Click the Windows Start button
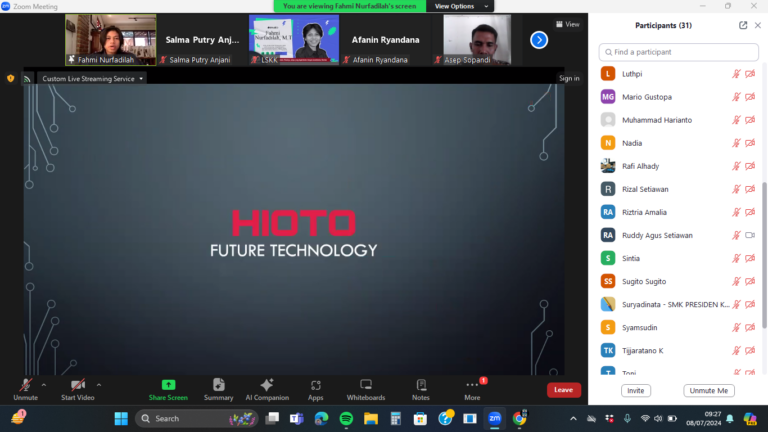This screenshot has height=432, width=768. click(x=121, y=418)
